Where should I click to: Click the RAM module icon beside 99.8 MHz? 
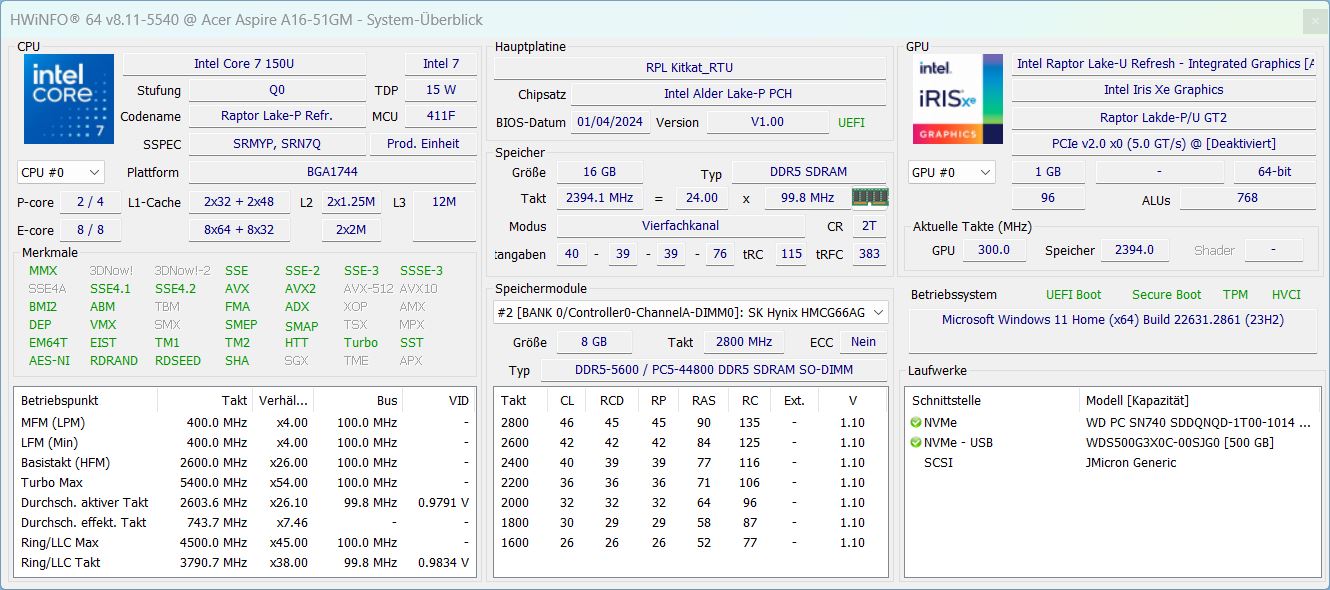coord(869,197)
